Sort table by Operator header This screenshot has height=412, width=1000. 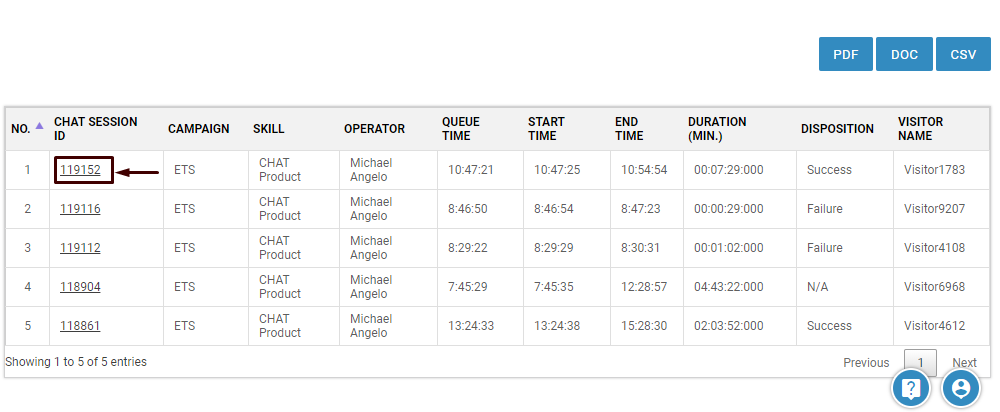[374, 129]
